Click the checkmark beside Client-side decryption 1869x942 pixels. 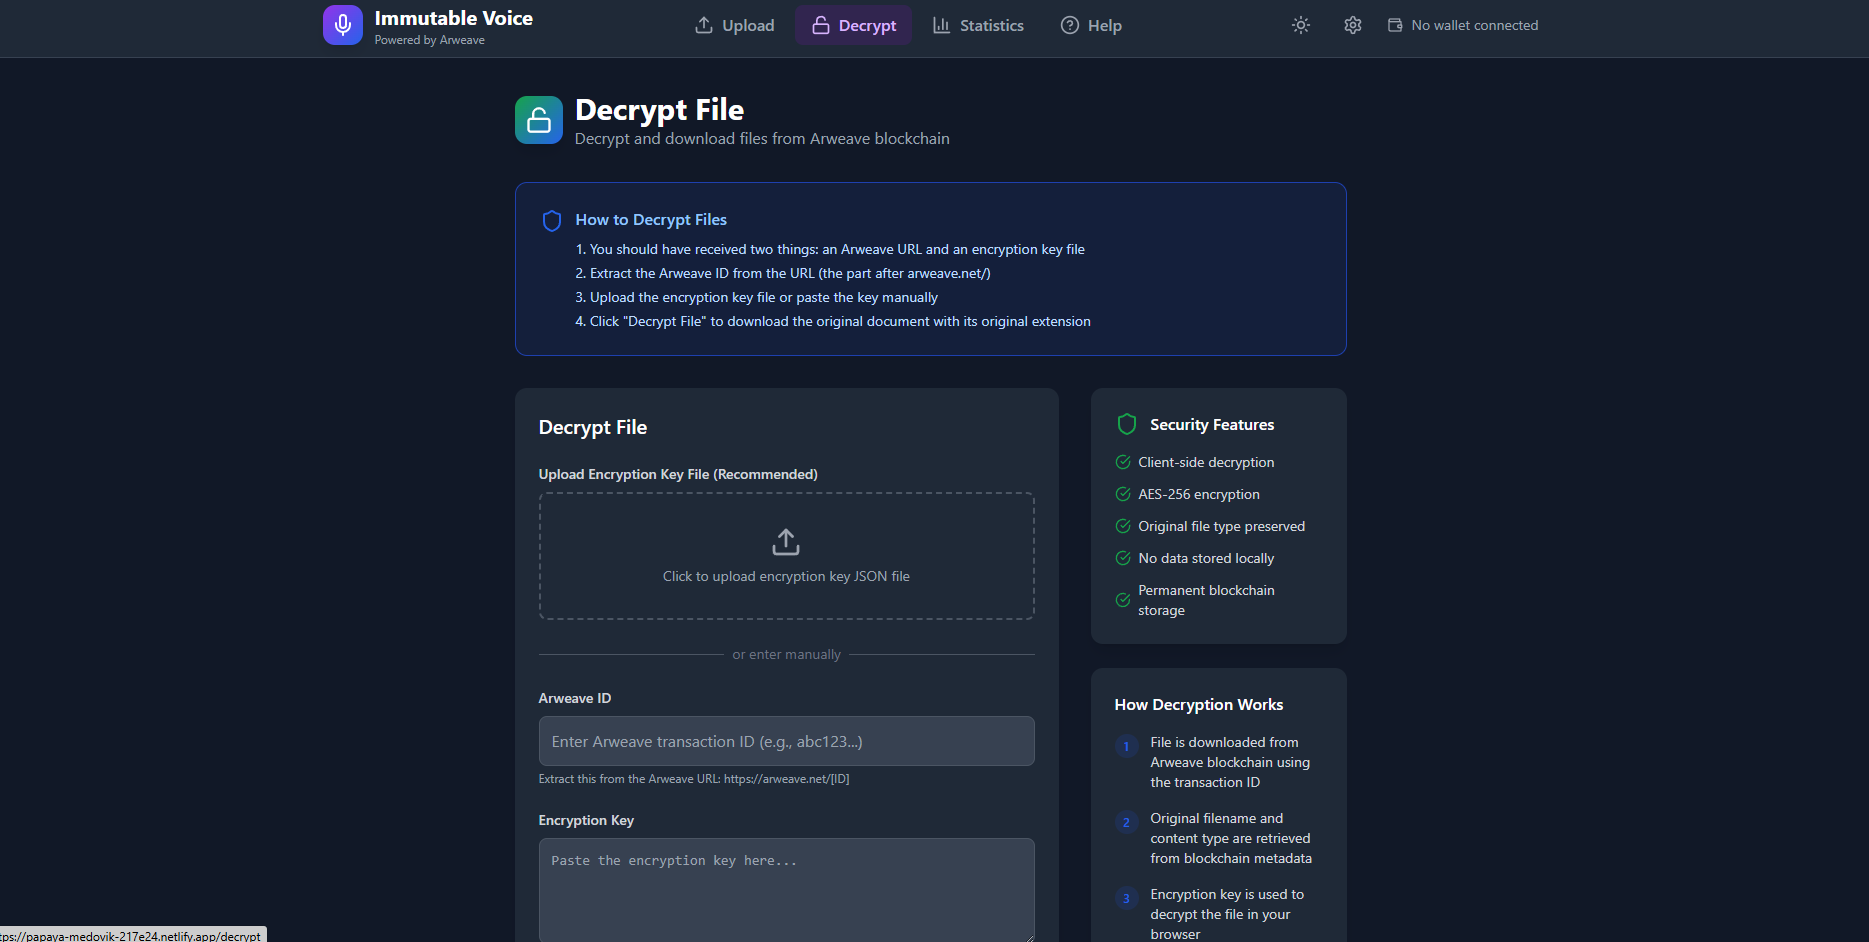click(x=1123, y=462)
